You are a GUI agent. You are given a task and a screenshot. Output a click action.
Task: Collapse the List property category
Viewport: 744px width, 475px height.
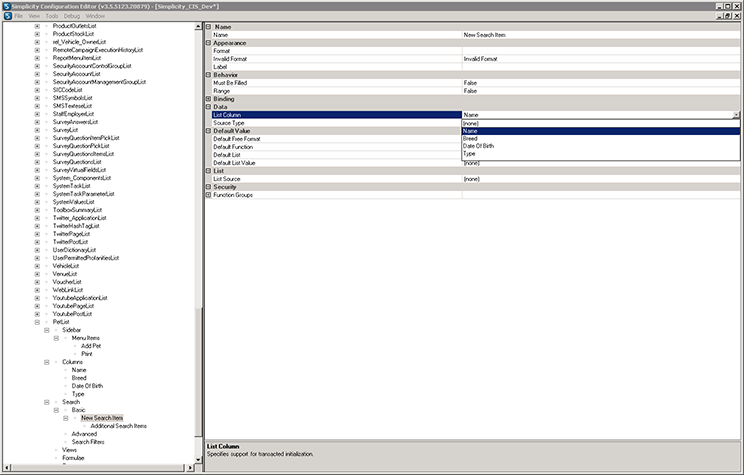[x=208, y=171]
